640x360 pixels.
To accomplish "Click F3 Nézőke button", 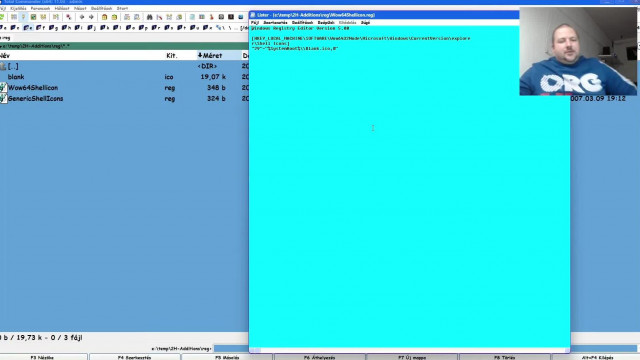I will (x=42, y=357).
